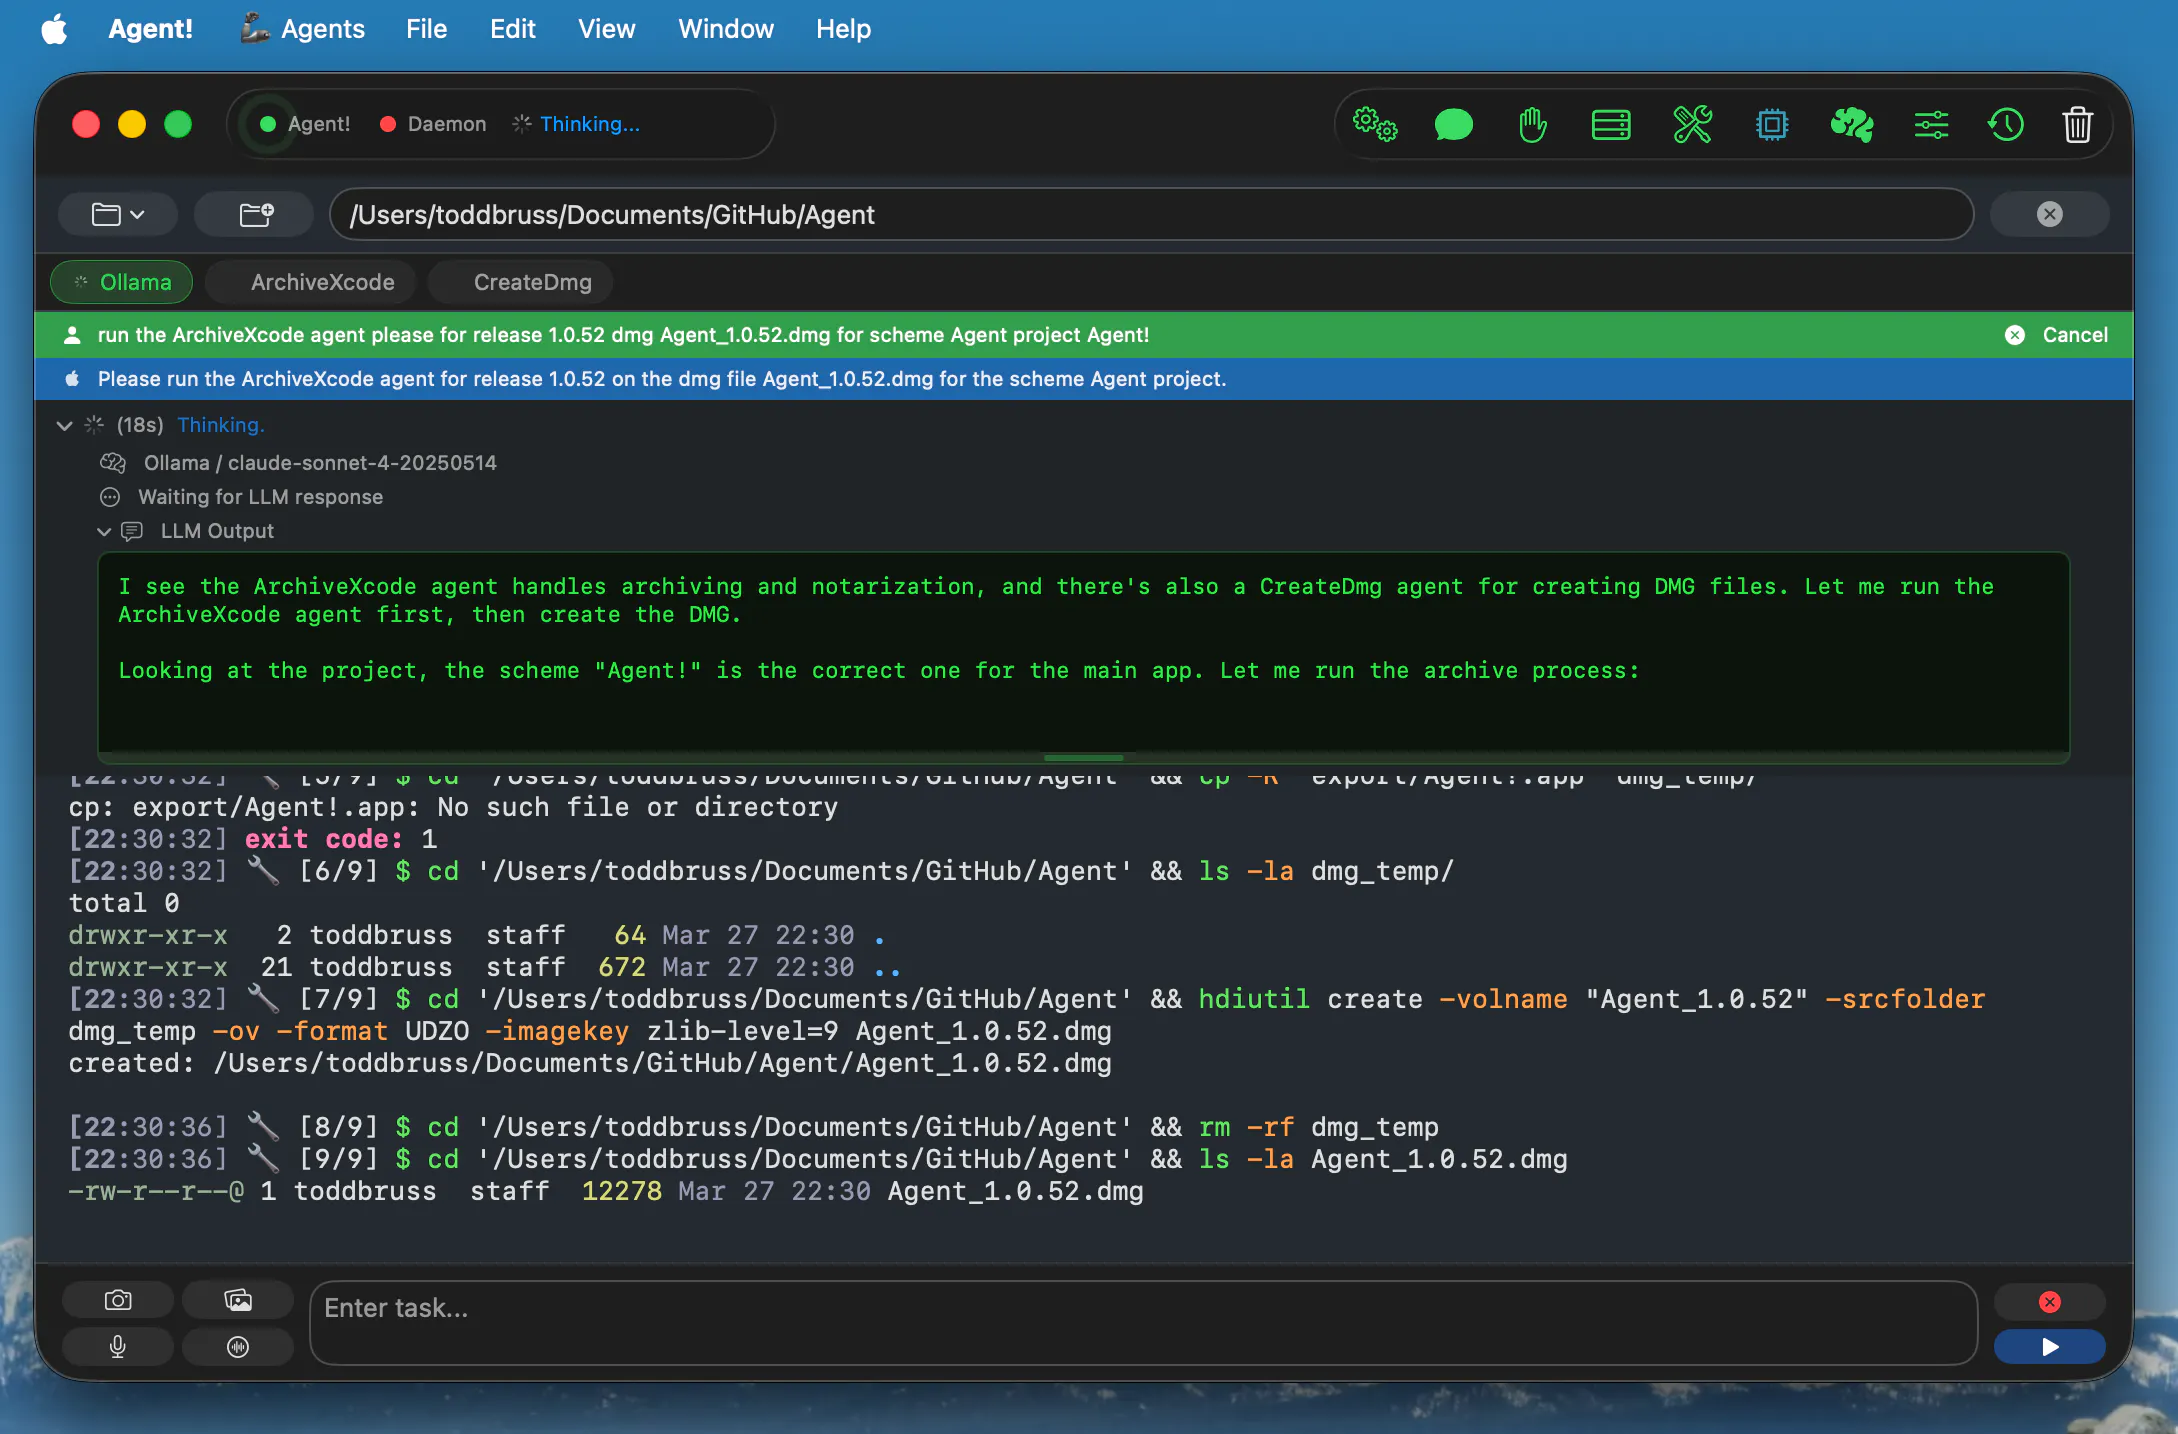Click the 'total 0' output line
Viewport: 2178px width, 1434px height.
pyautogui.click(x=124, y=903)
